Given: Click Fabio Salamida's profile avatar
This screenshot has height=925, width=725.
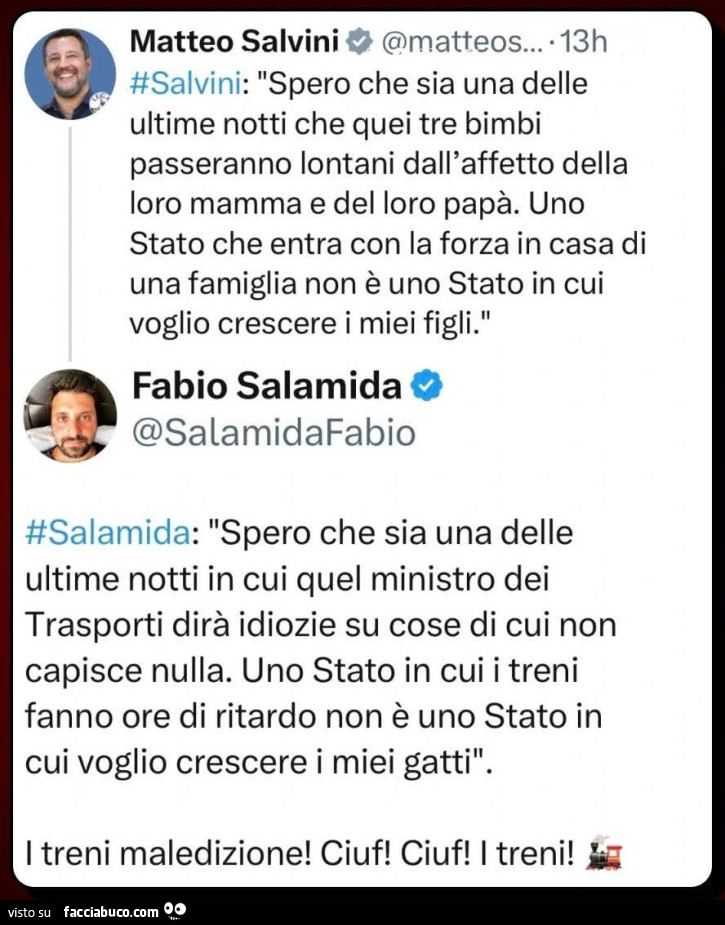Looking at the screenshot, I should tap(68, 415).
